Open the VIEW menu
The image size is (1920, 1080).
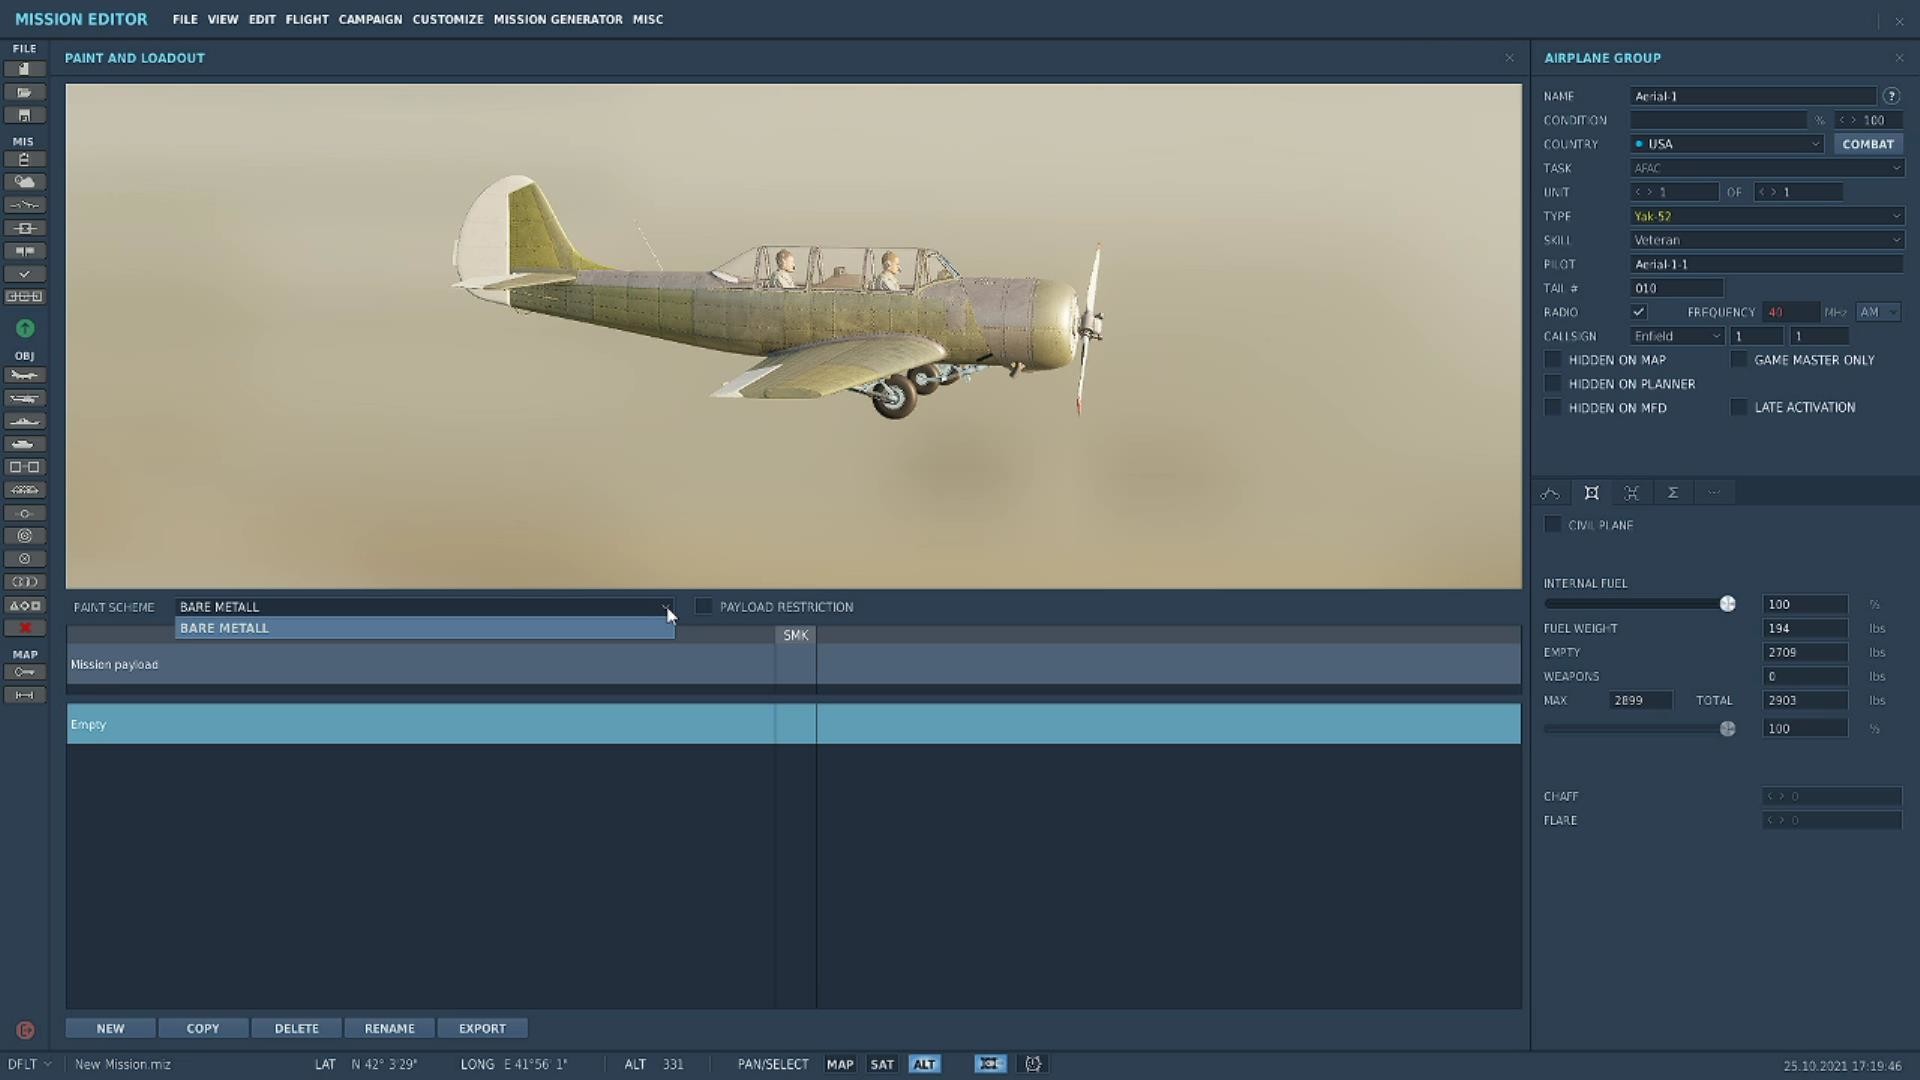point(223,19)
